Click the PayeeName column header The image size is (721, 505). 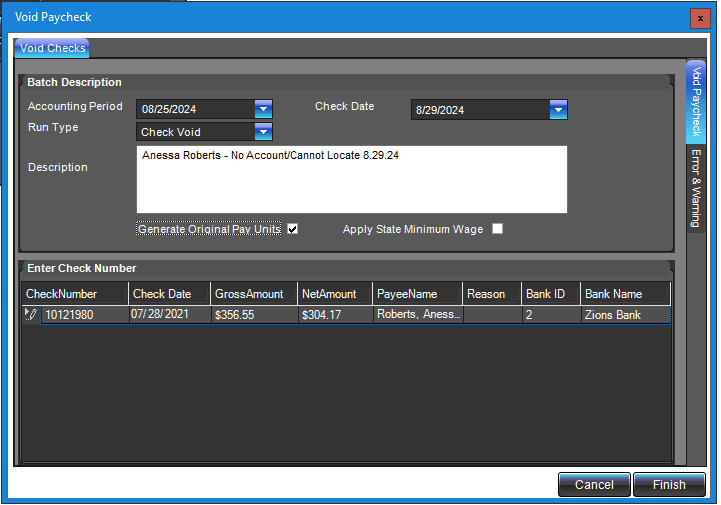tap(417, 294)
